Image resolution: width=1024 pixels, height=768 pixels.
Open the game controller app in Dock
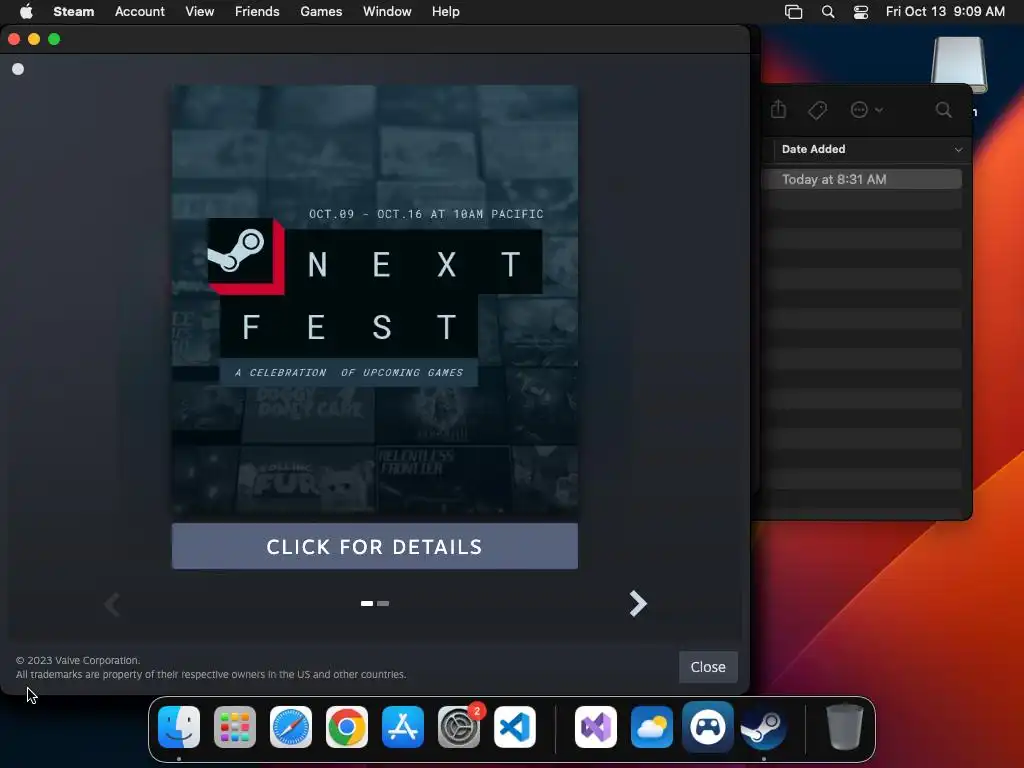point(708,727)
